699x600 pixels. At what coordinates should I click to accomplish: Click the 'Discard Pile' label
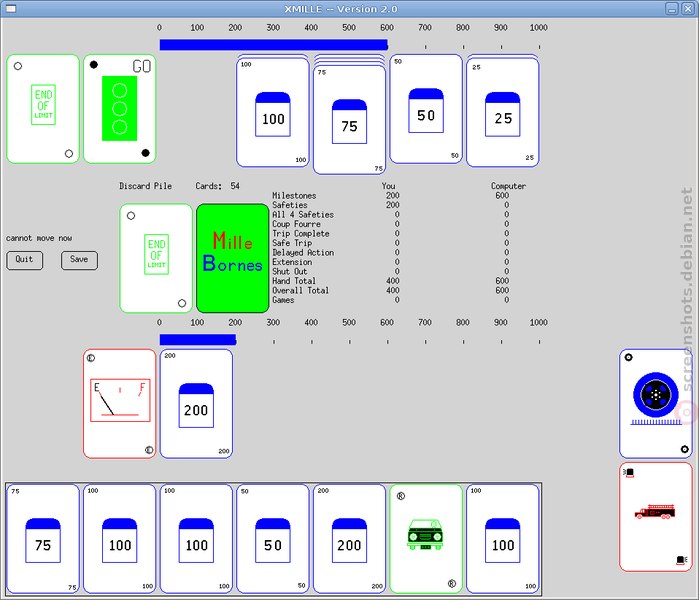coord(145,186)
